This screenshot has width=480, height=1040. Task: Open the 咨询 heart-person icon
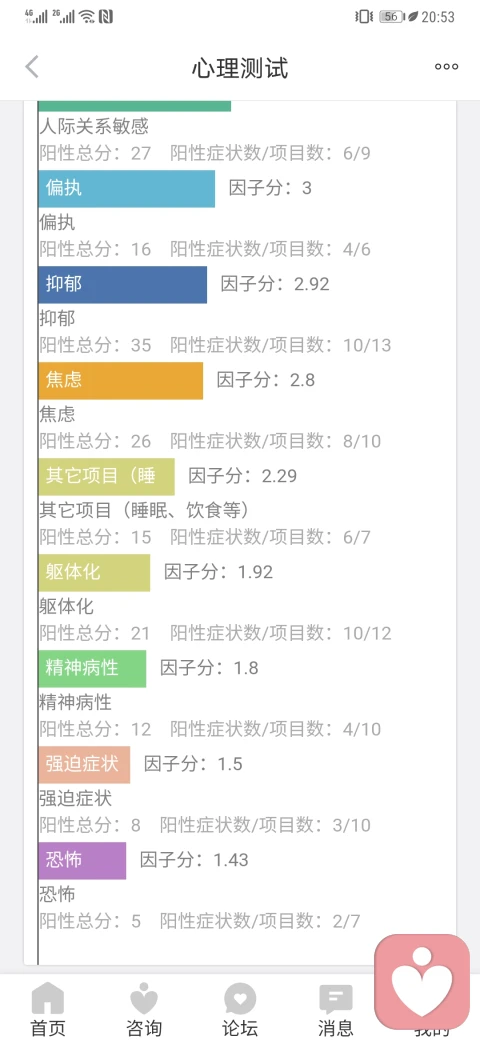point(144,998)
